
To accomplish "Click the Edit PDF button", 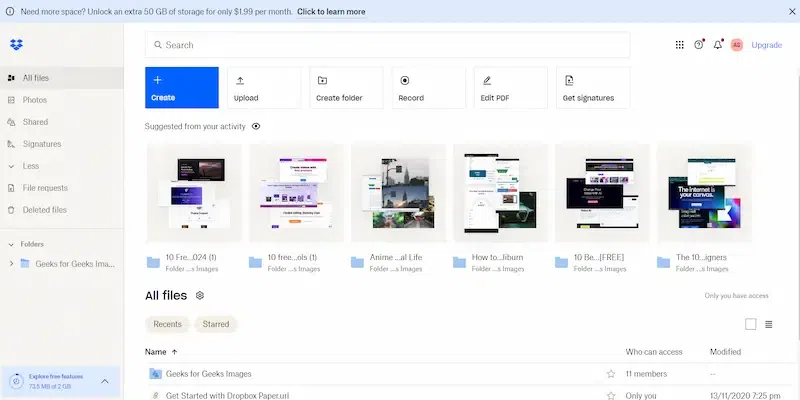I will [x=511, y=88].
